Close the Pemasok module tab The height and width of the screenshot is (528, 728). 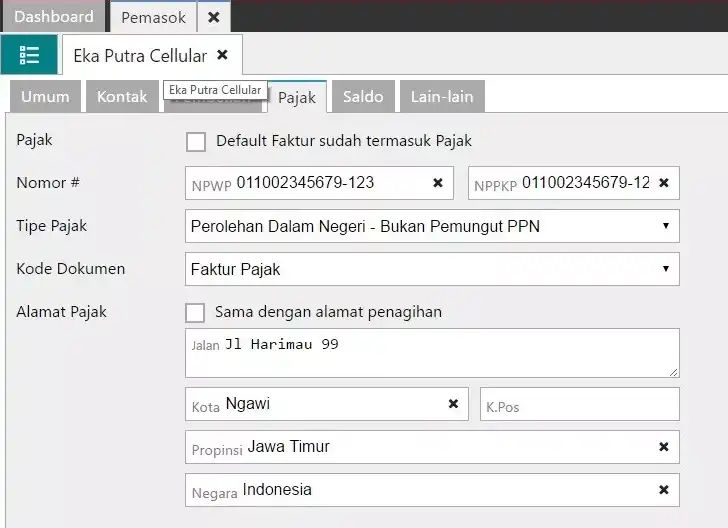pyautogui.click(x=214, y=17)
